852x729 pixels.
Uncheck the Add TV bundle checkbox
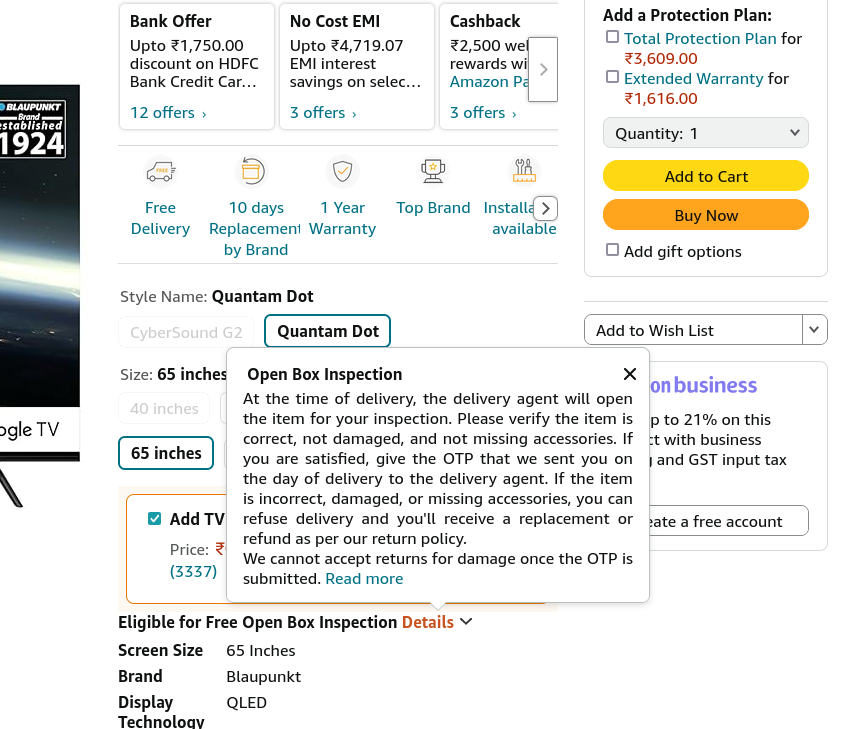(154, 519)
